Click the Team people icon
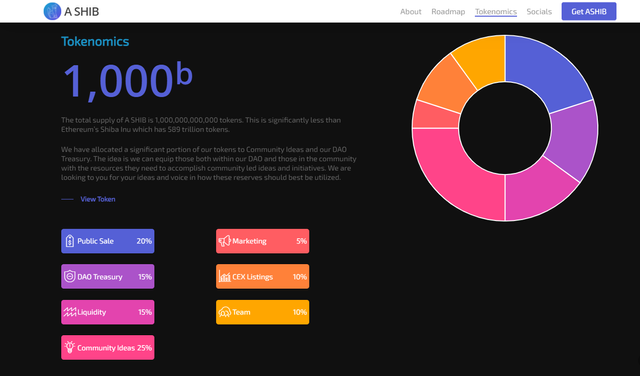 pos(224,312)
